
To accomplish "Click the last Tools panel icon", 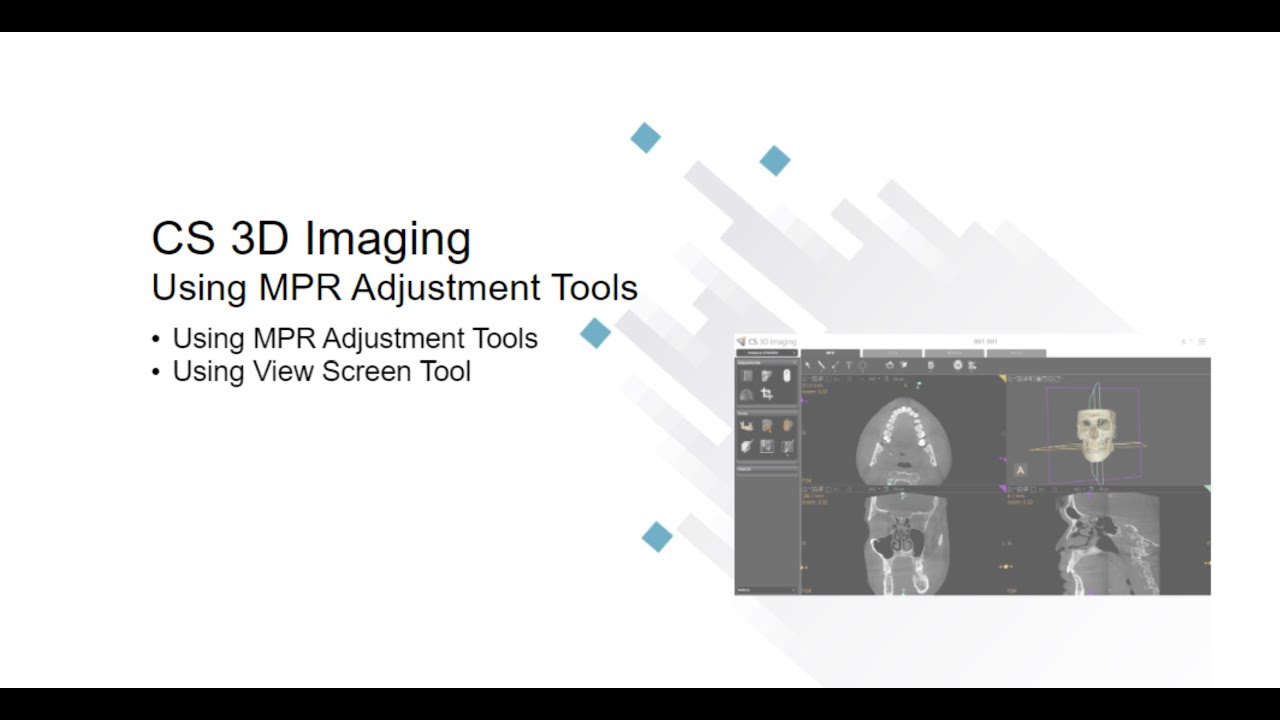I will tap(787, 446).
